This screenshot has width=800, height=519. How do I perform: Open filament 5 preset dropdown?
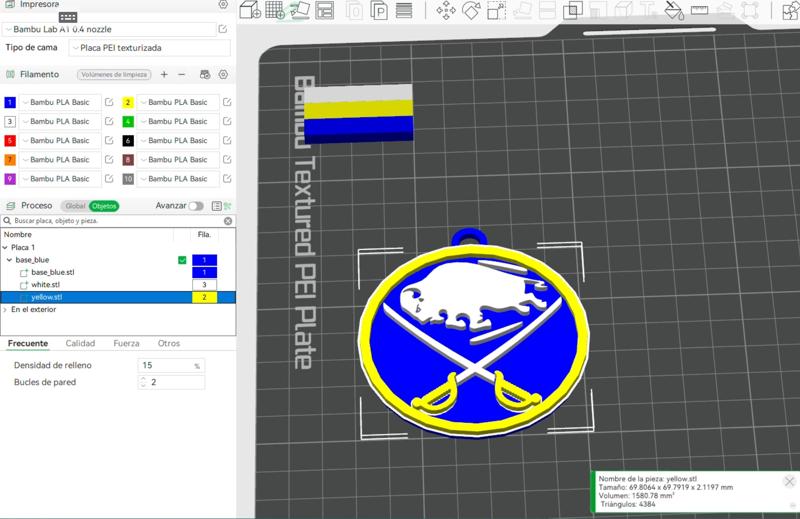coord(60,140)
